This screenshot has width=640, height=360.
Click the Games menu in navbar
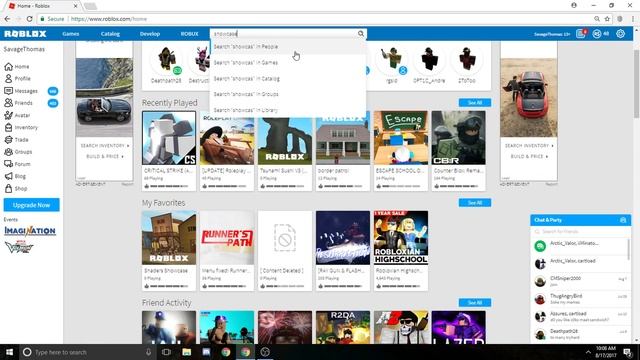tap(71, 34)
